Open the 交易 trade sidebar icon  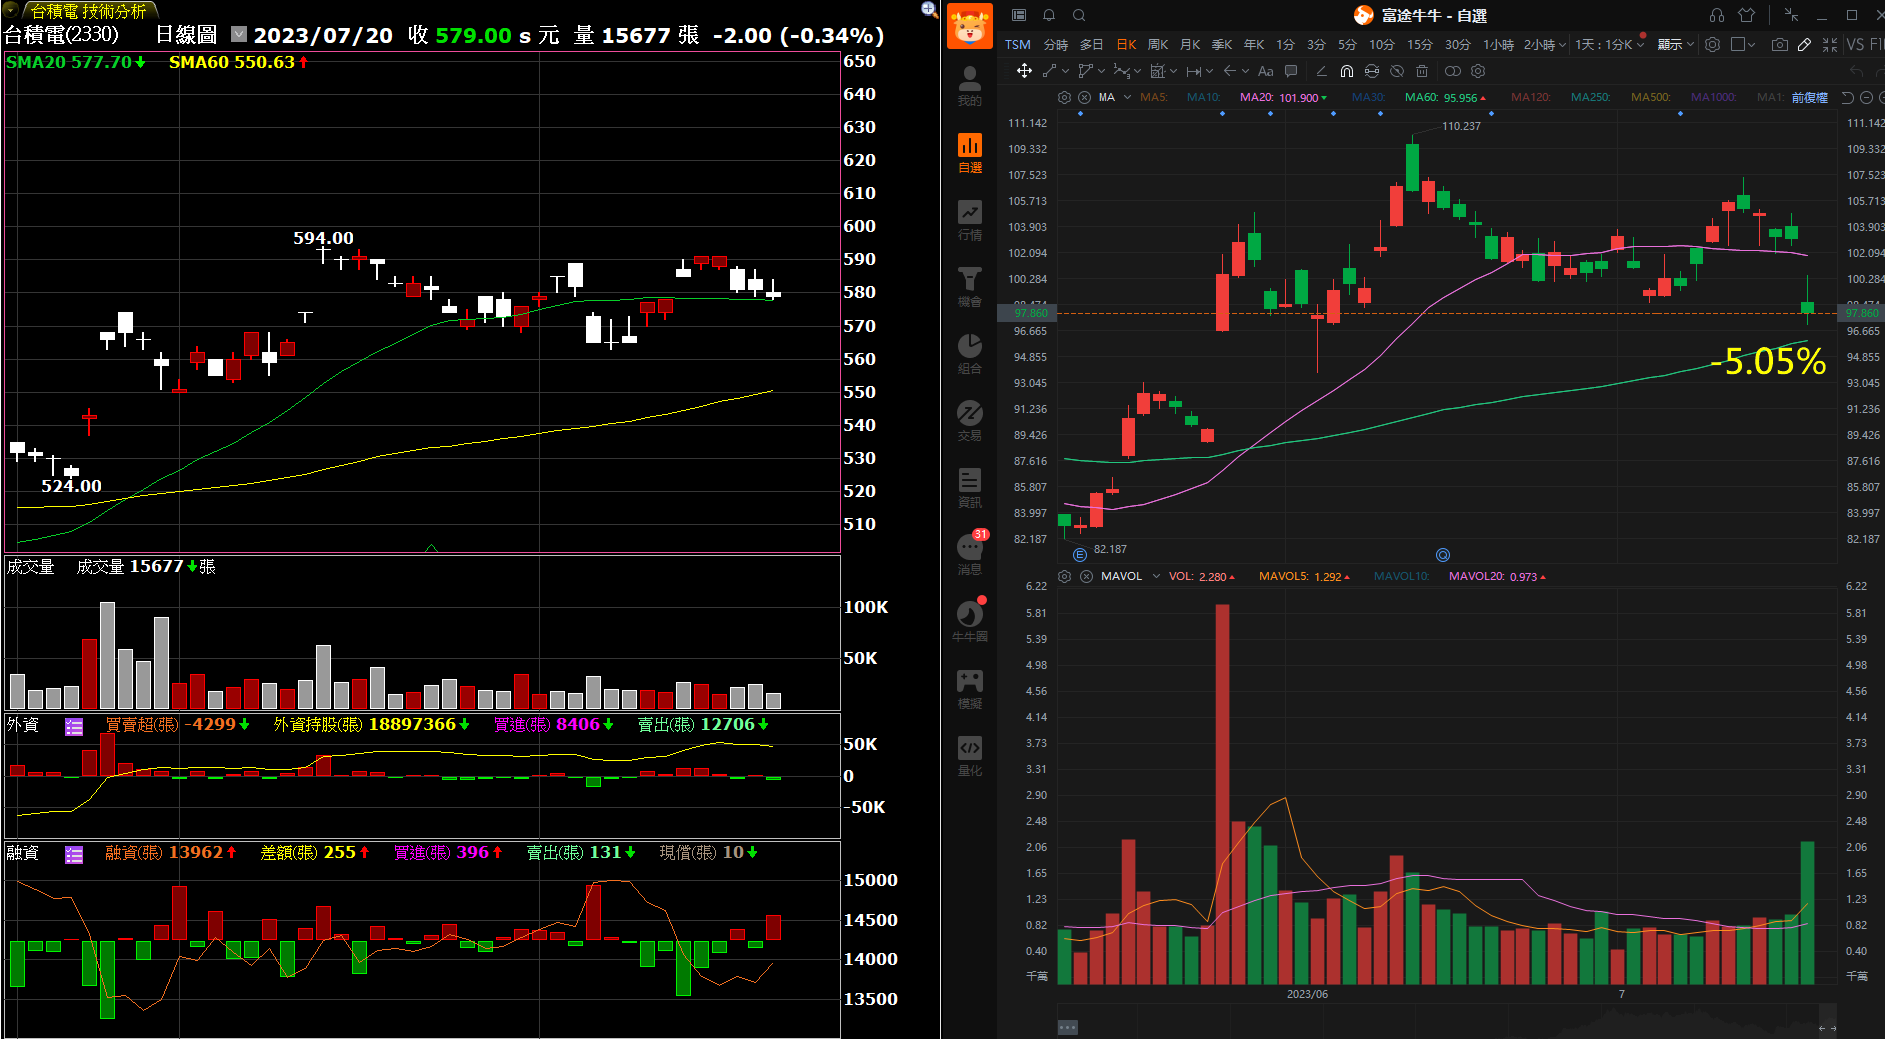[x=969, y=421]
